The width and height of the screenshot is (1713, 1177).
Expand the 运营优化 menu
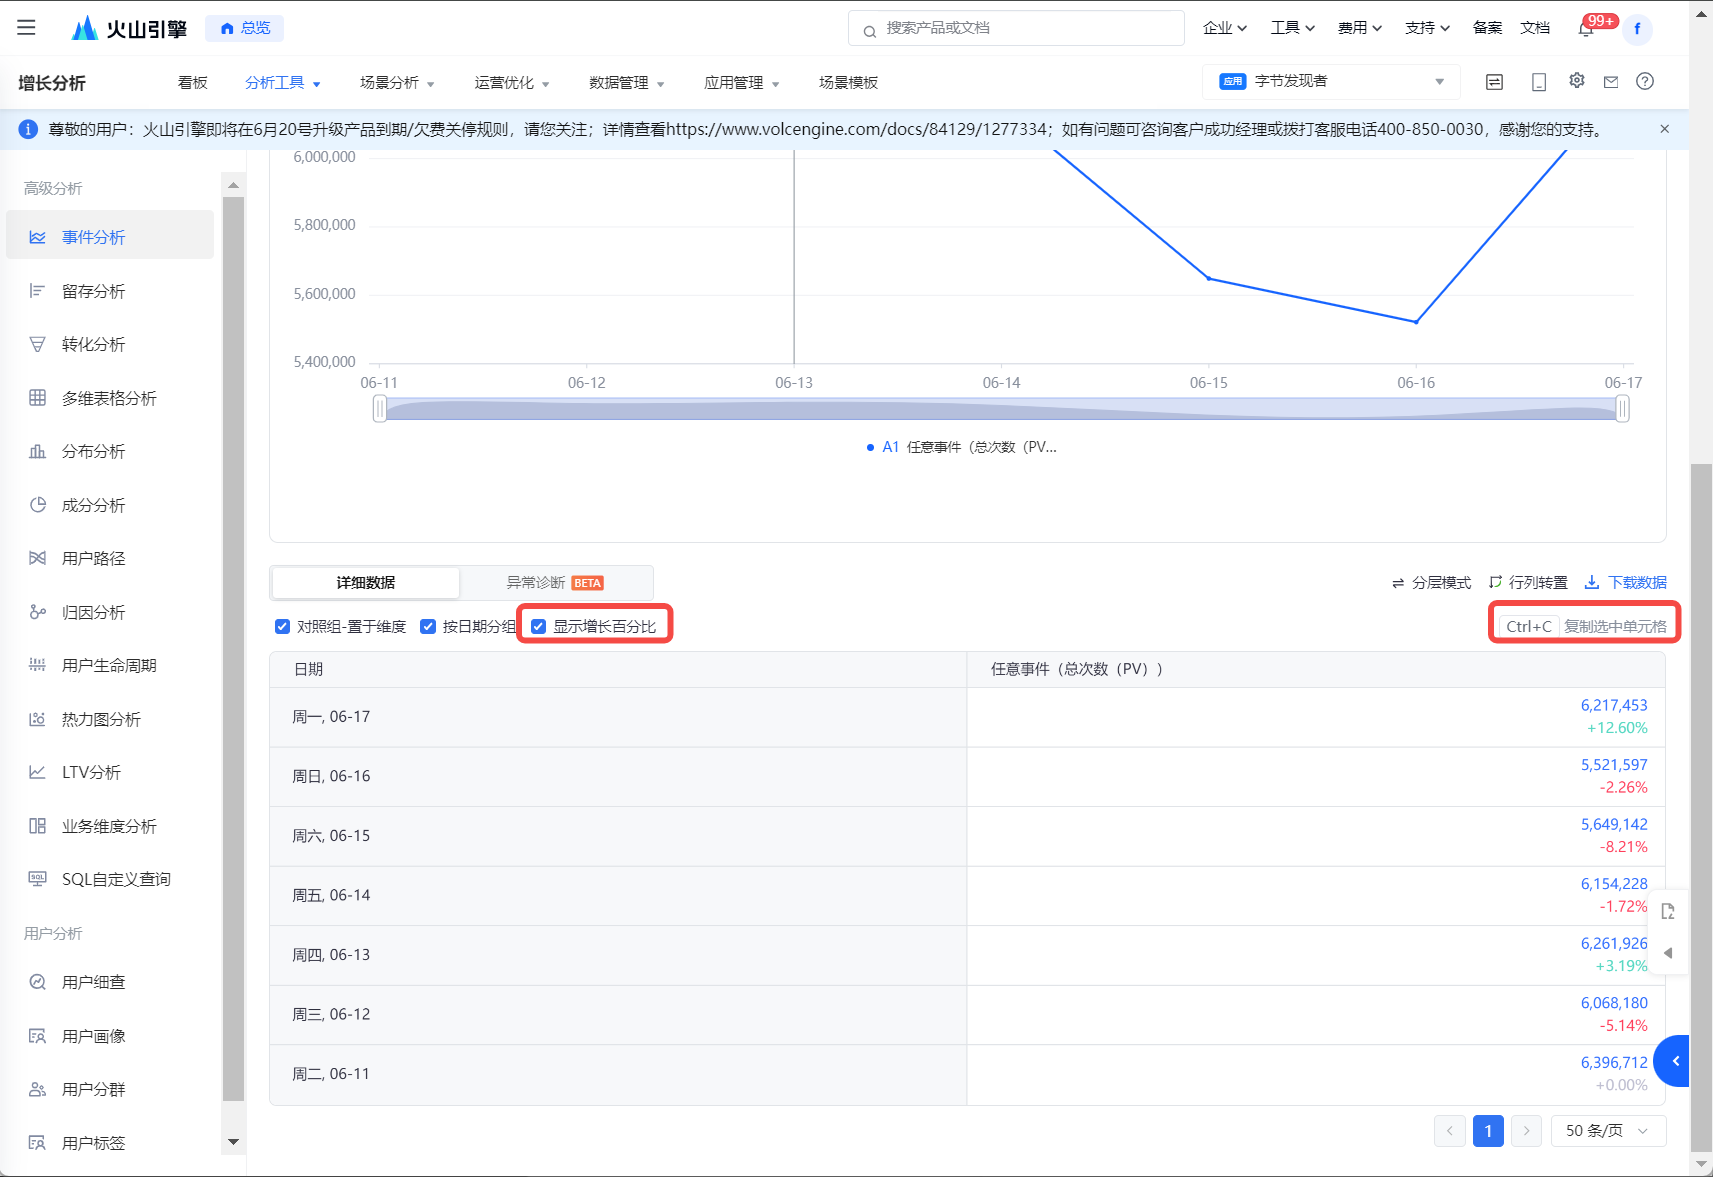pyautogui.click(x=512, y=83)
